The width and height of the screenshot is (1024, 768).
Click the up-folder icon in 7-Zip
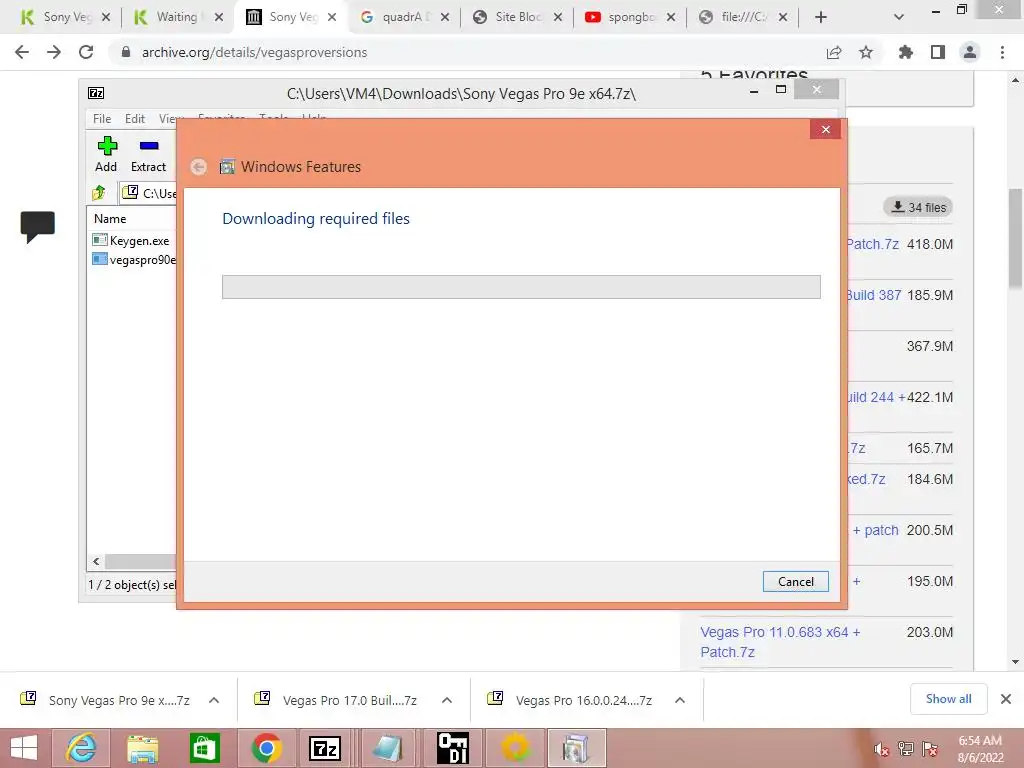[99, 193]
